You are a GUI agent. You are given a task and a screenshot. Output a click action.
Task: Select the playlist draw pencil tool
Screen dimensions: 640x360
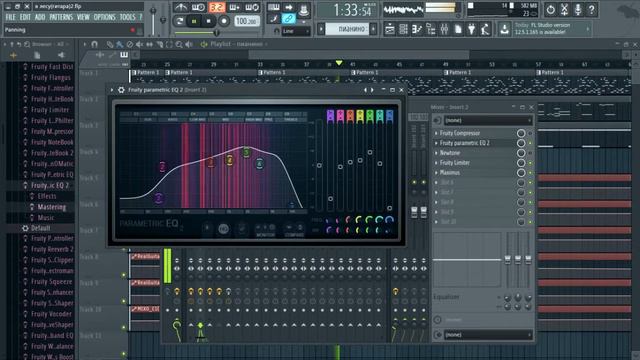point(110,44)
